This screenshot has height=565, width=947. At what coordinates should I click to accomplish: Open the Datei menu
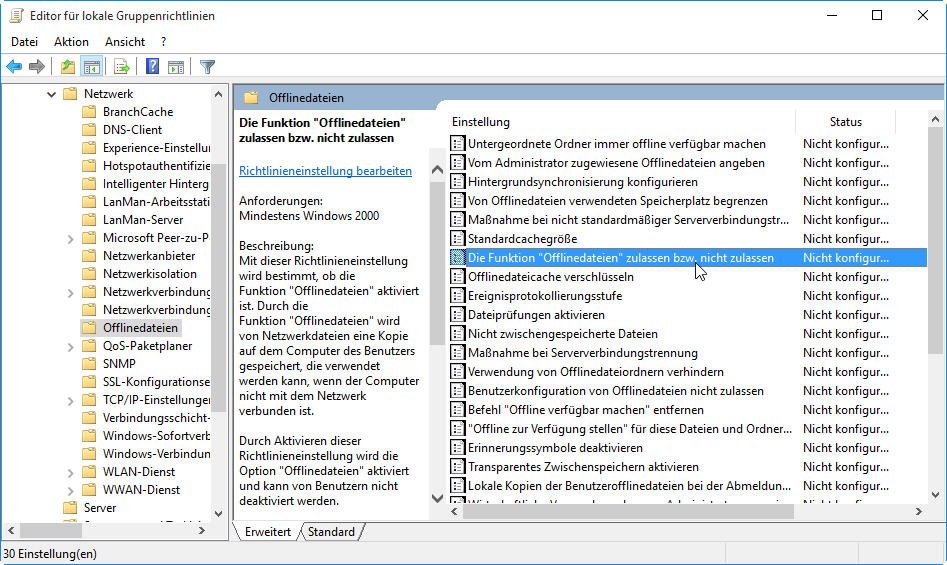point(24,42)
